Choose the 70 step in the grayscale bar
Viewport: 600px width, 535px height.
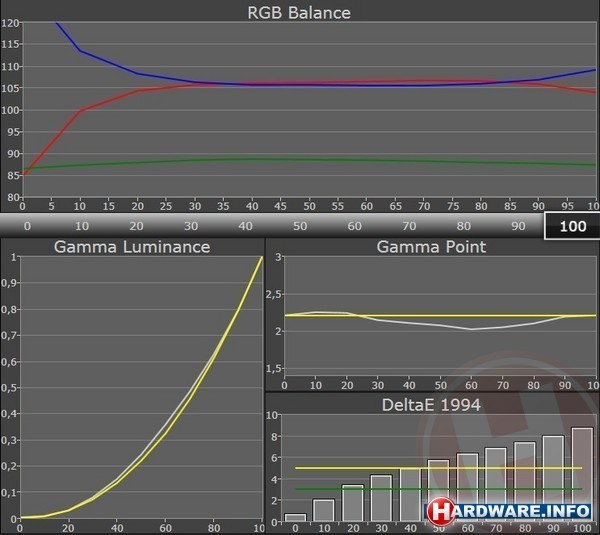tap(409, 226)
